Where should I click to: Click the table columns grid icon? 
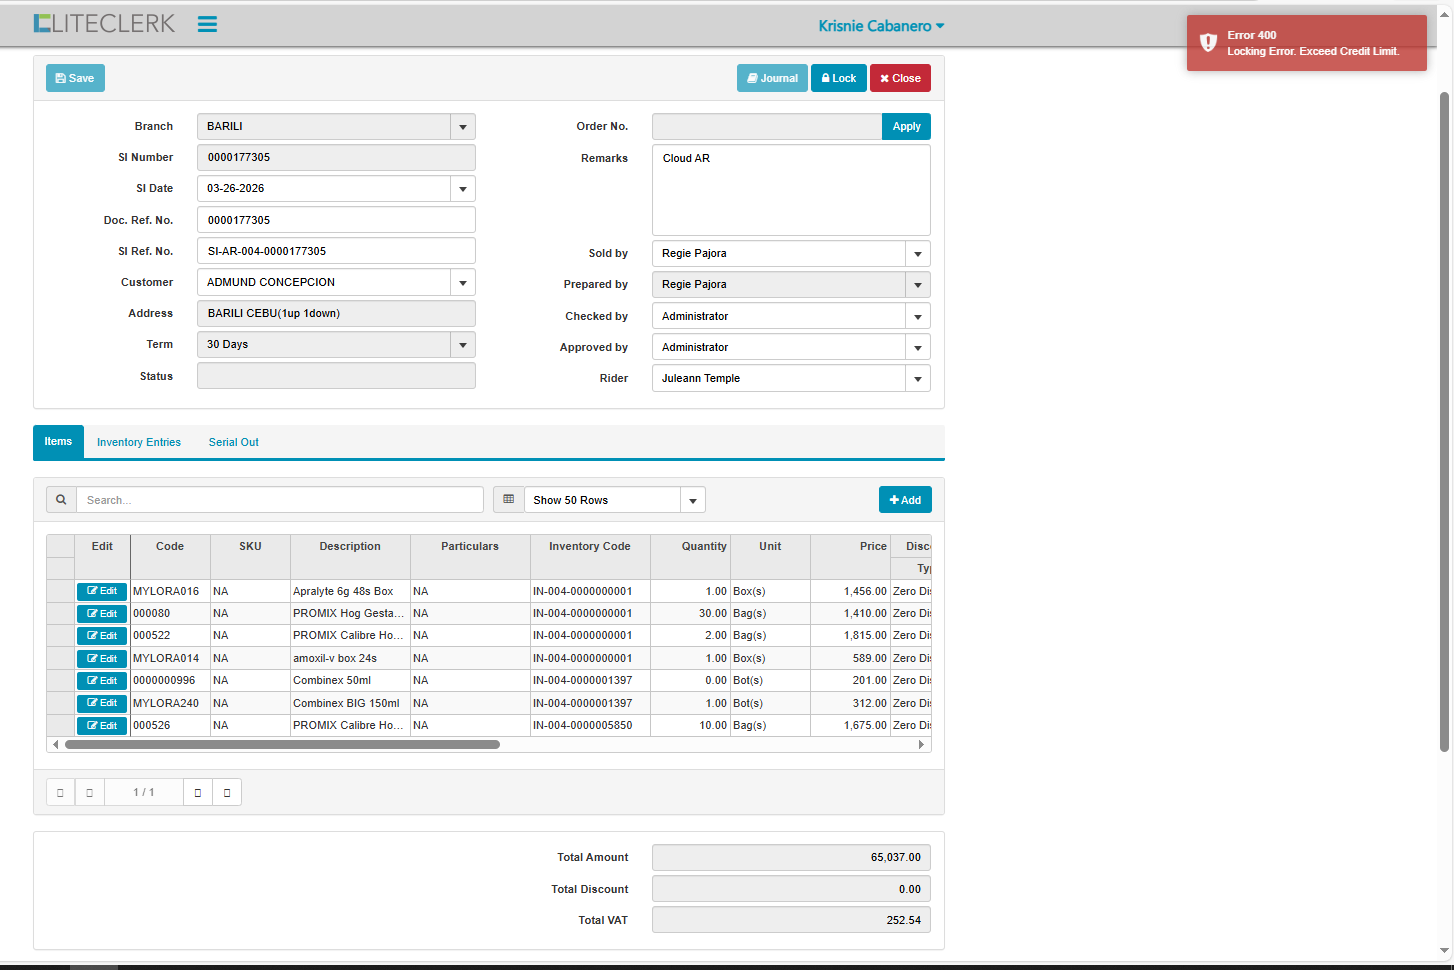click(508, 500)
